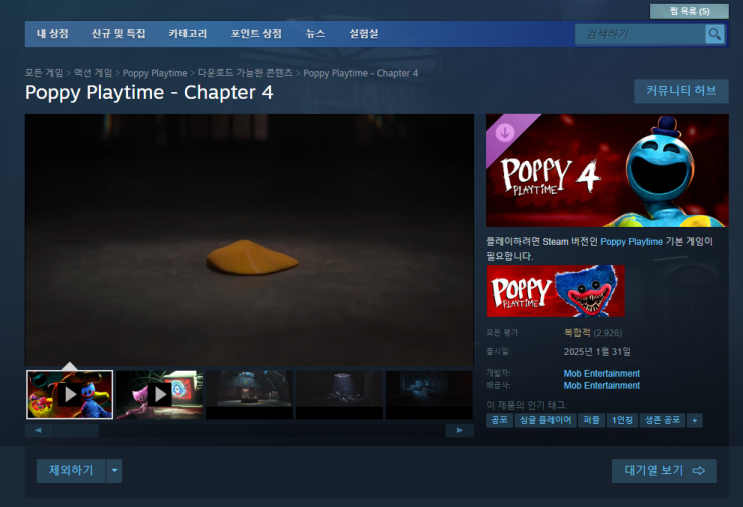
Task: Select the 퍼즐 tag
Action: 591,420
